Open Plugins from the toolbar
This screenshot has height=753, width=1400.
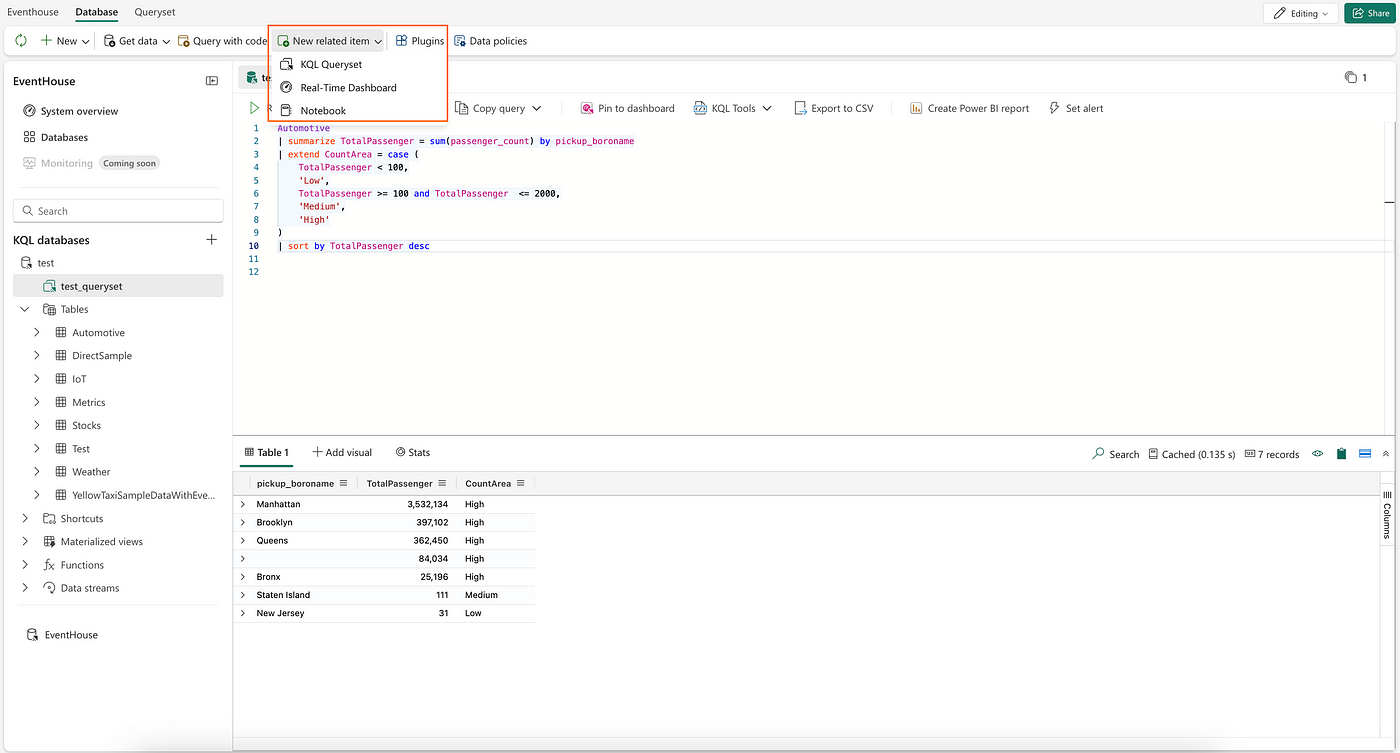click(419, 41)
